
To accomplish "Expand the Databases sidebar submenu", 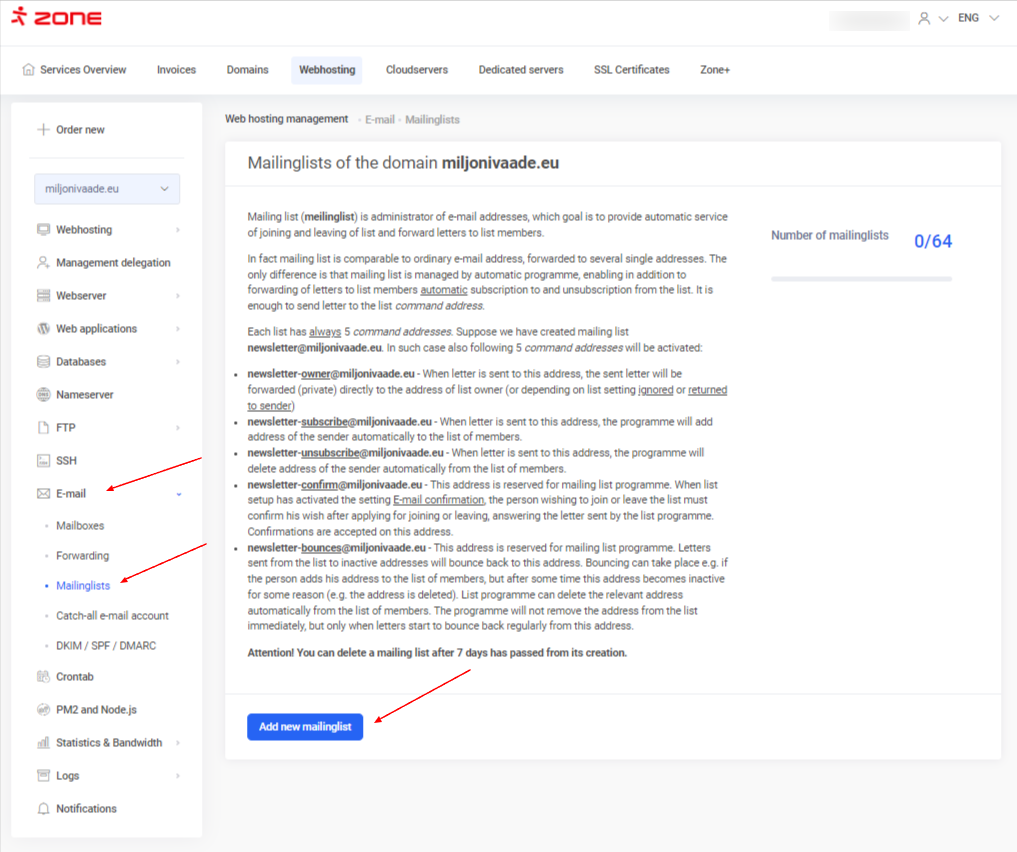I will point(178,362).
